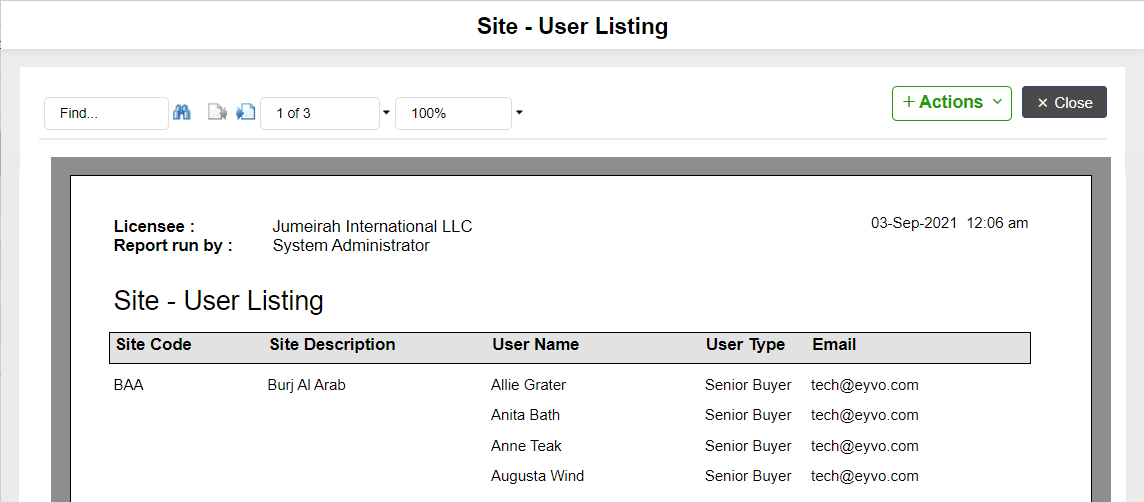Image resolution: width=1144 pixels, height=502 pixels.
Task: Click the binoculars find icon
Action: pyautogui.click(x=182, y=112)
